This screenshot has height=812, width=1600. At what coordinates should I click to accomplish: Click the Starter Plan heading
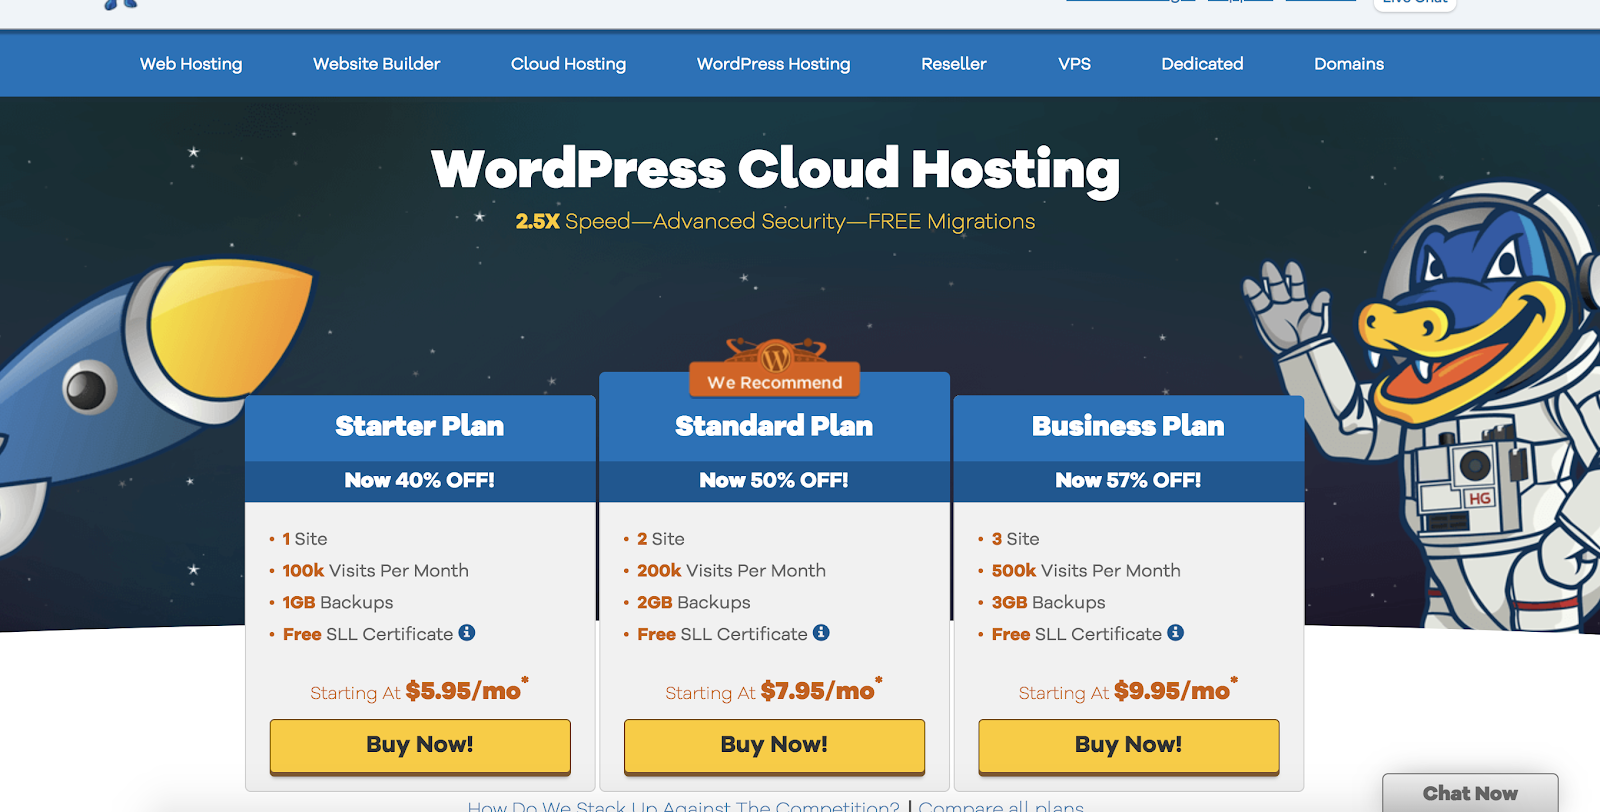click(x=420, y=426)
